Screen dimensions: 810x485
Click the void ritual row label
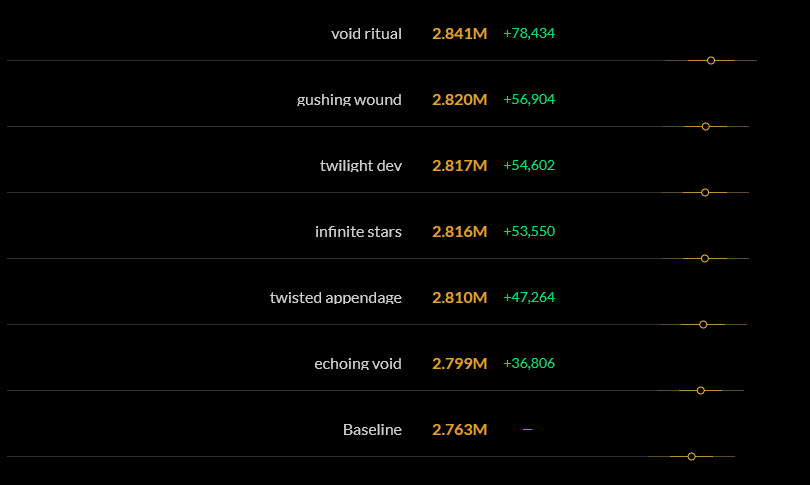(366, 34)
